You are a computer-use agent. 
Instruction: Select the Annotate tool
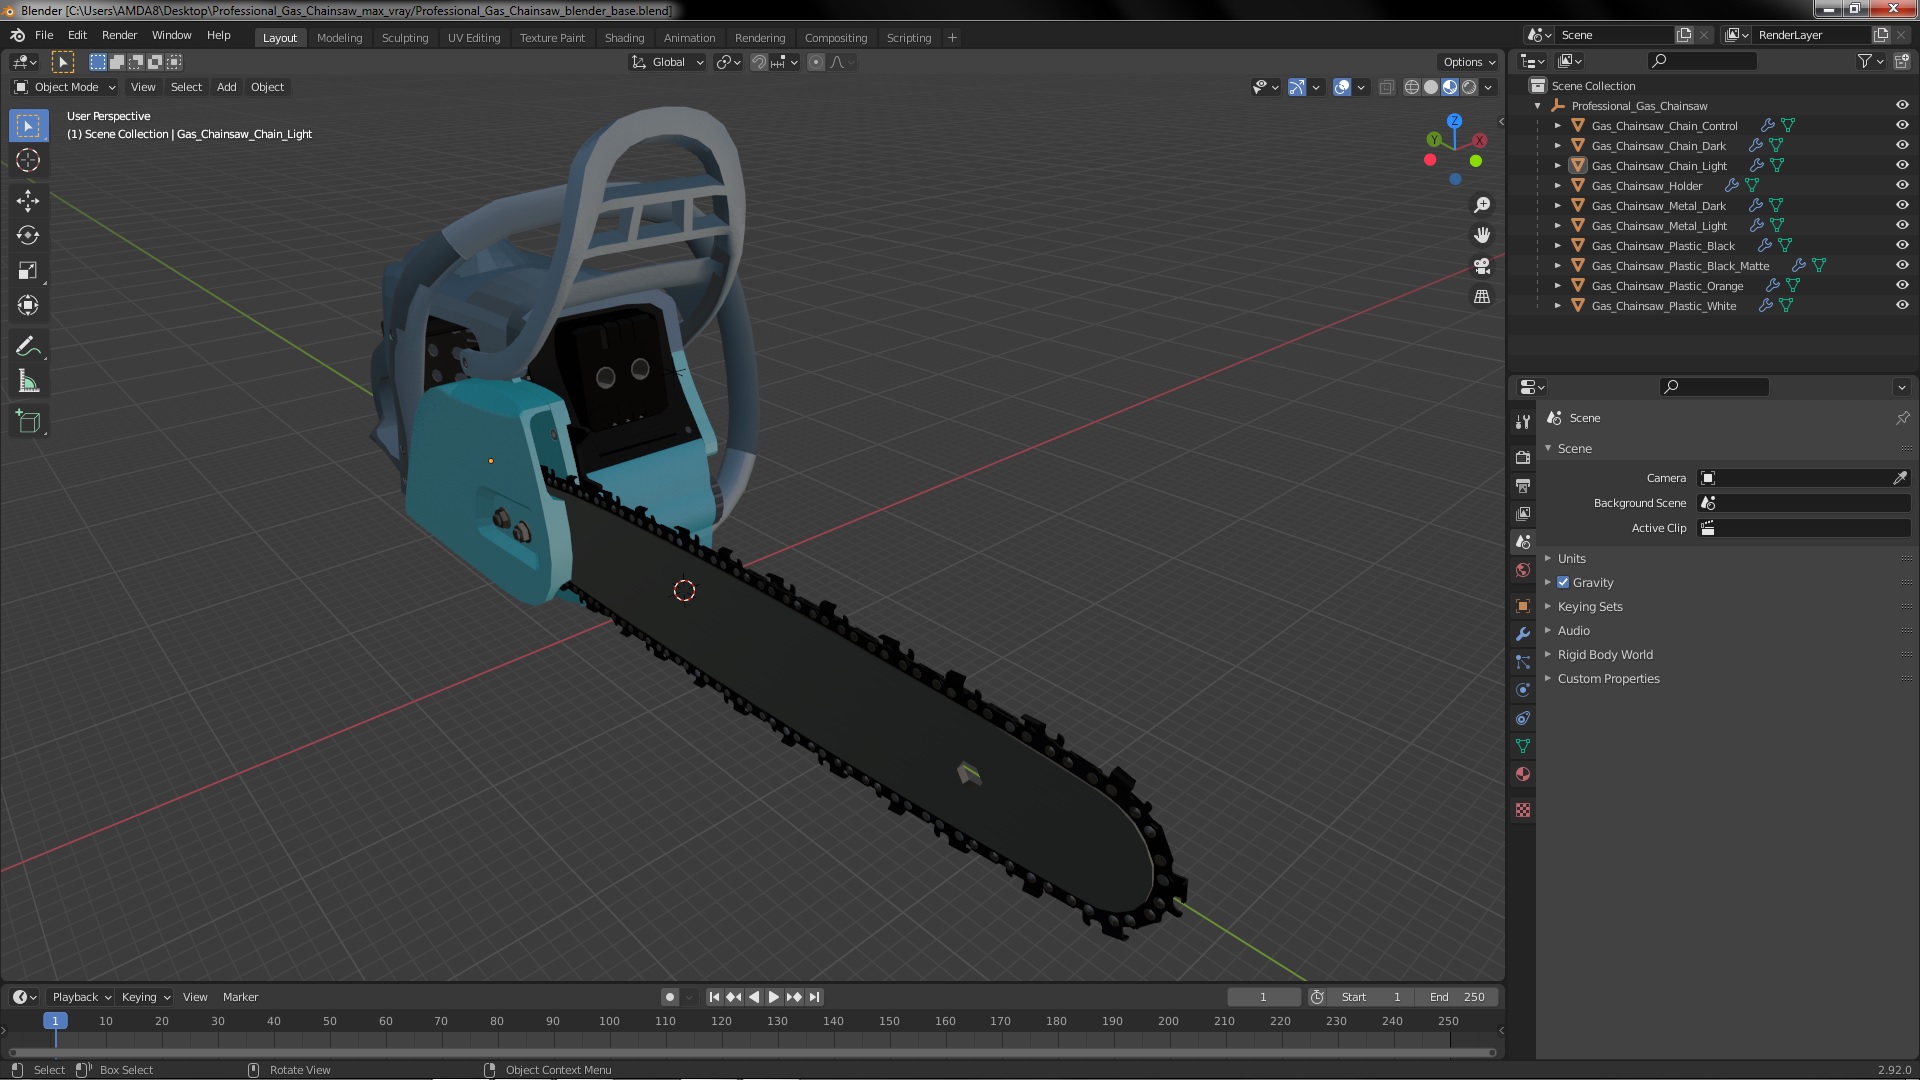tap(28, 347)
